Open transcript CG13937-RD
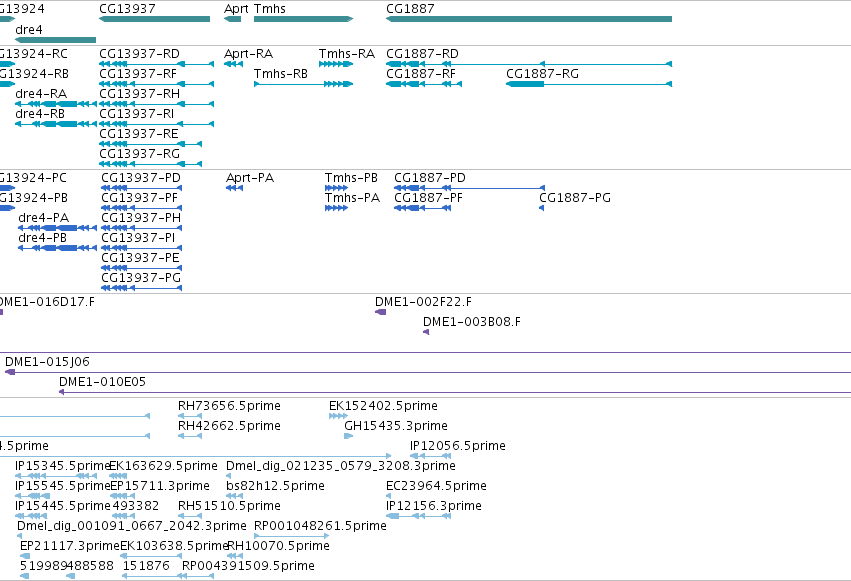Image resolution: width=851 pixels, height=581 pixels. tap(156, 64)
